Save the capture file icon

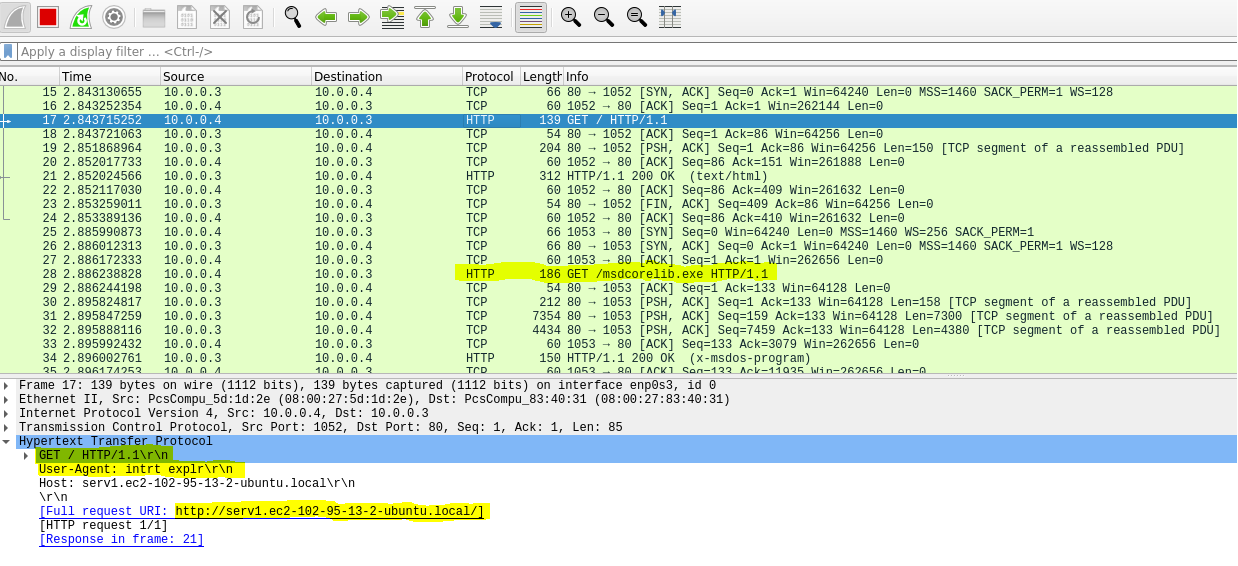187,17
